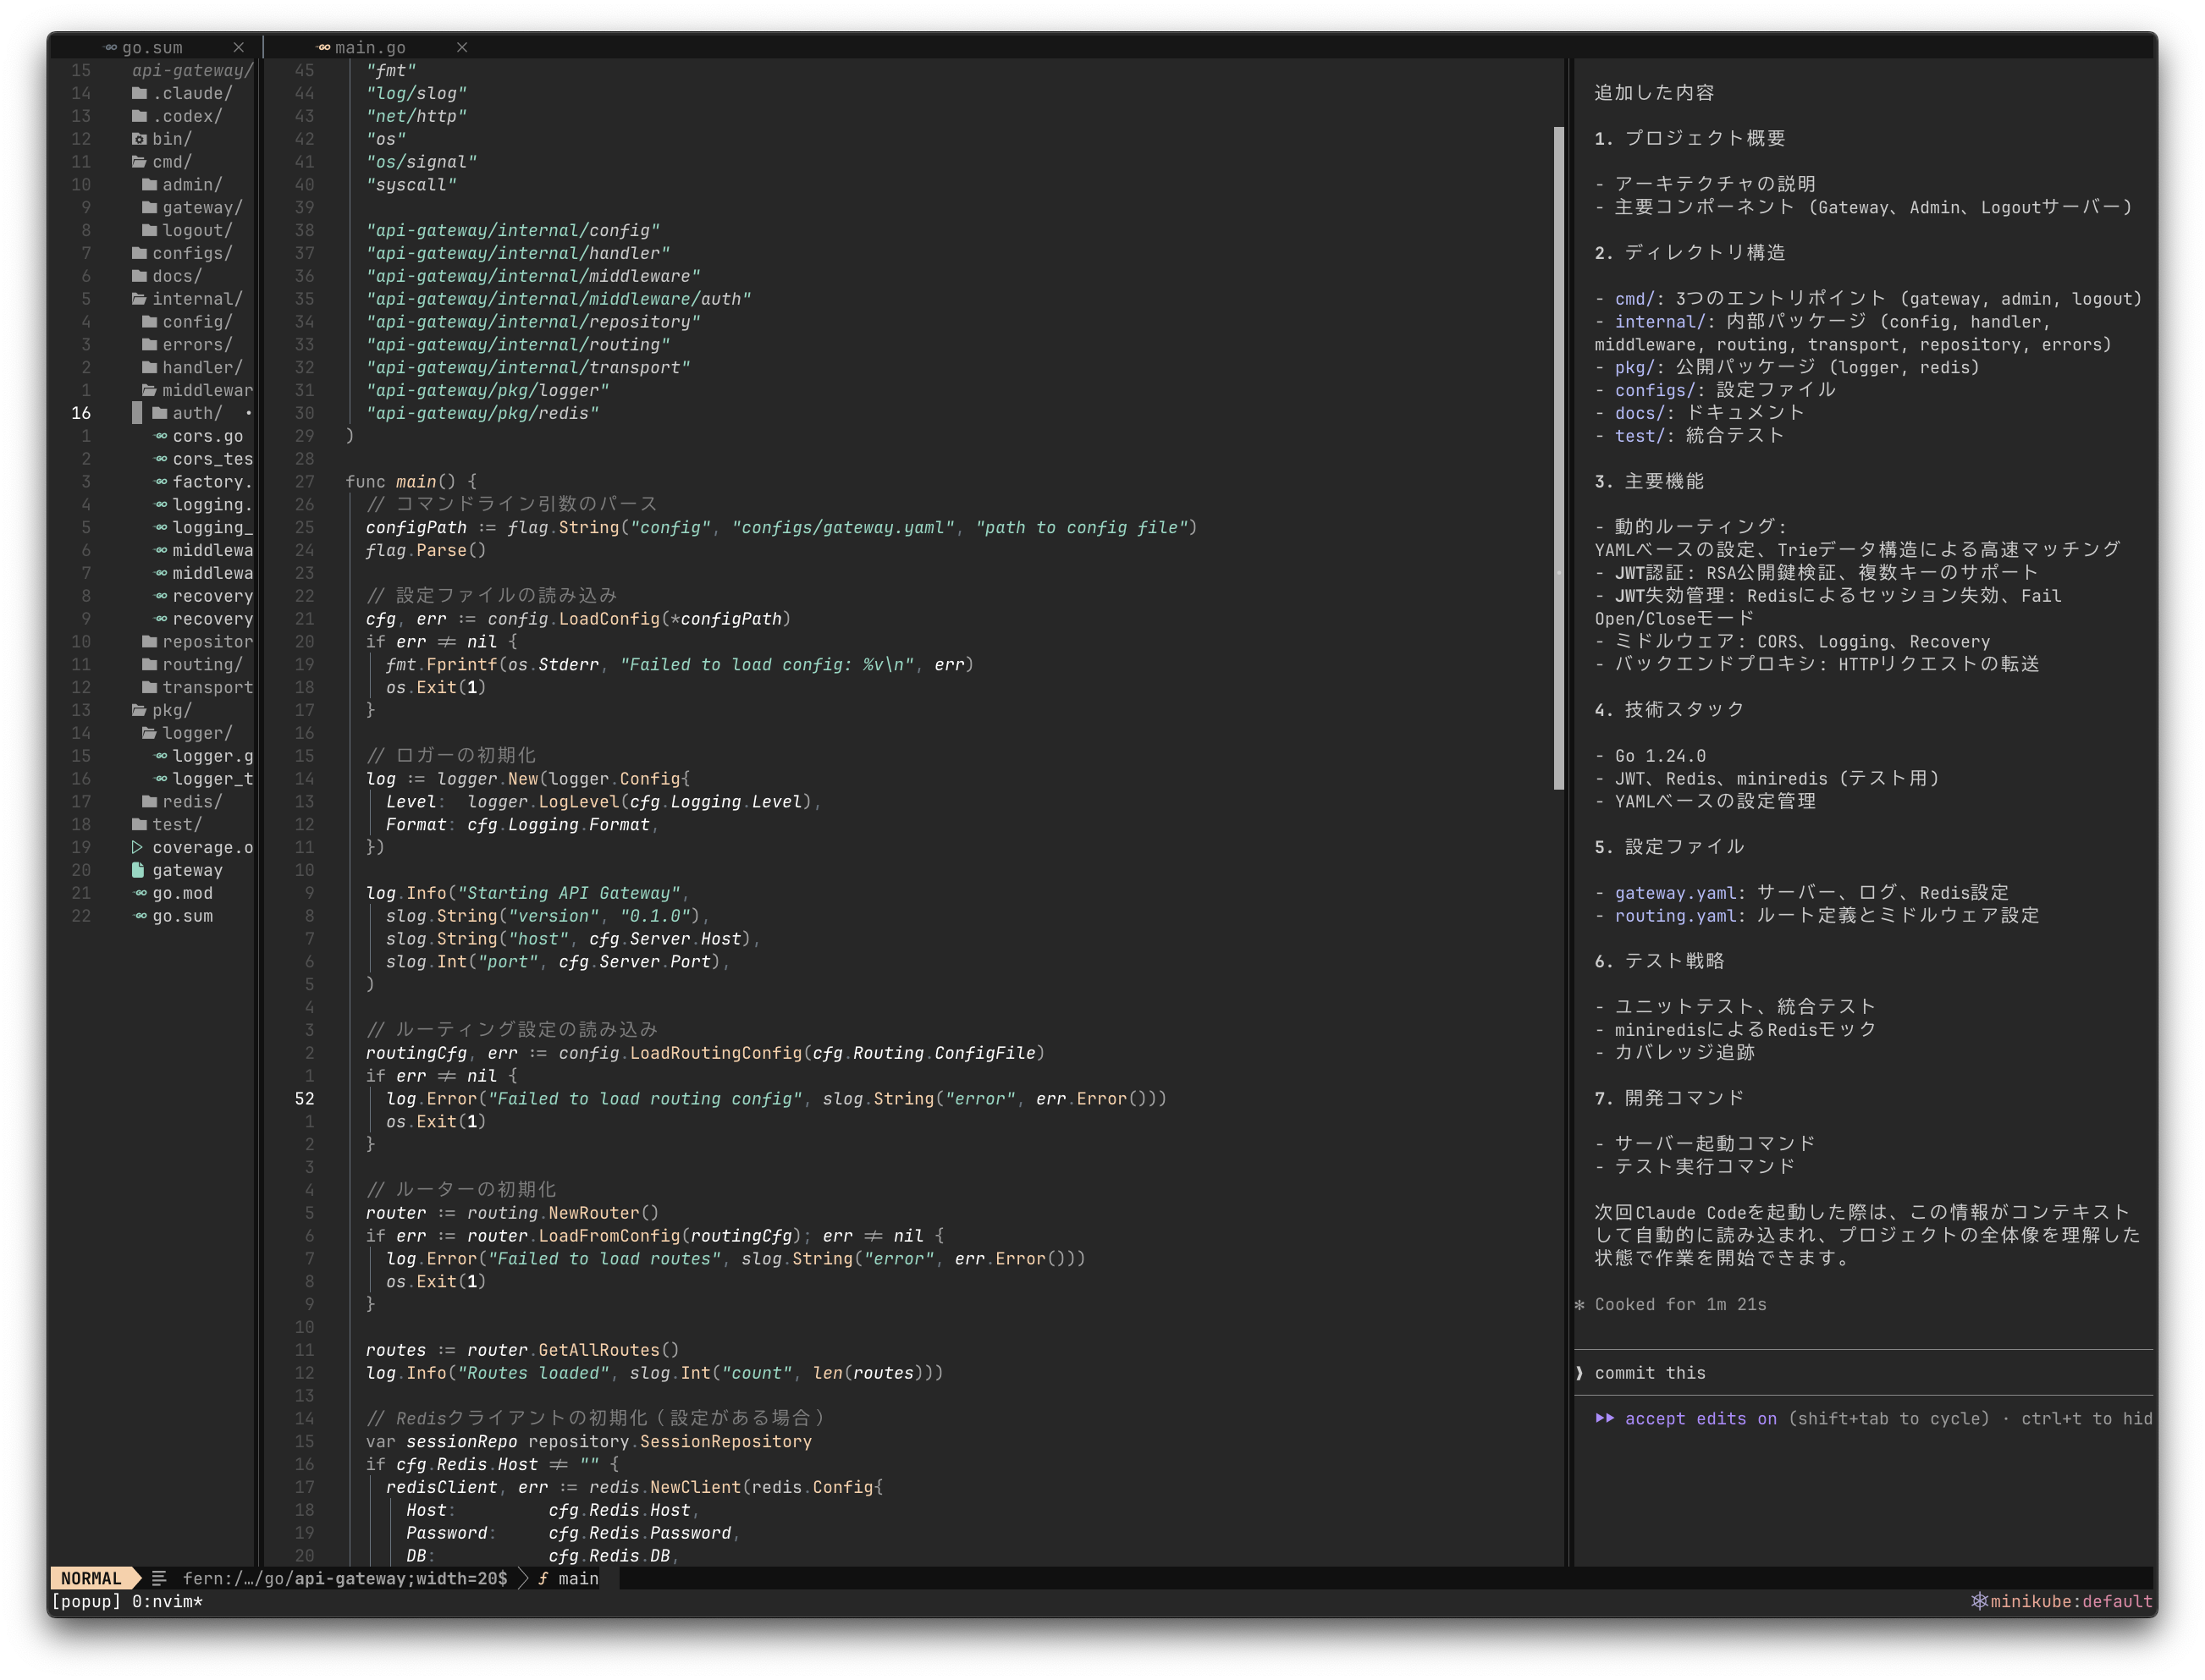The image size is (2205, 1680).
Task: Open the routing.yaml link in chat
Action: (1674, 915)
